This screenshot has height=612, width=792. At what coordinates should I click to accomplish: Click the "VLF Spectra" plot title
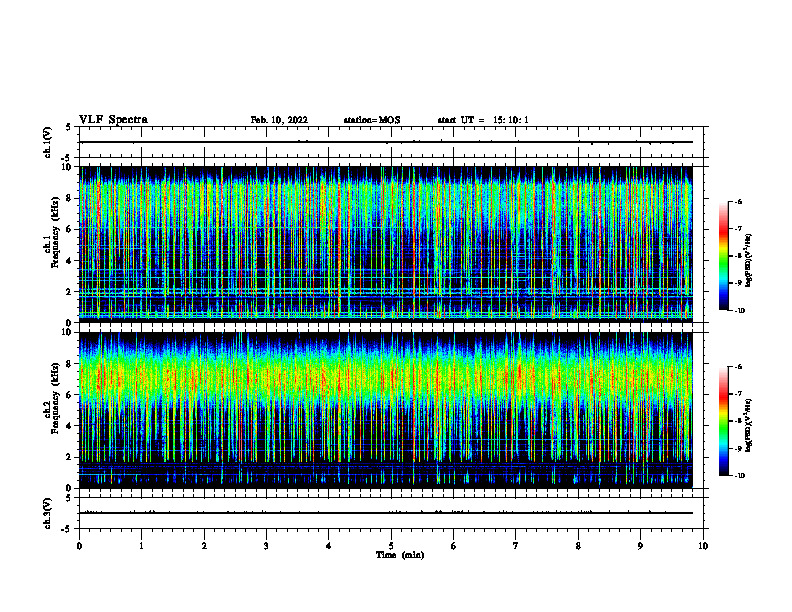(113, 120)
